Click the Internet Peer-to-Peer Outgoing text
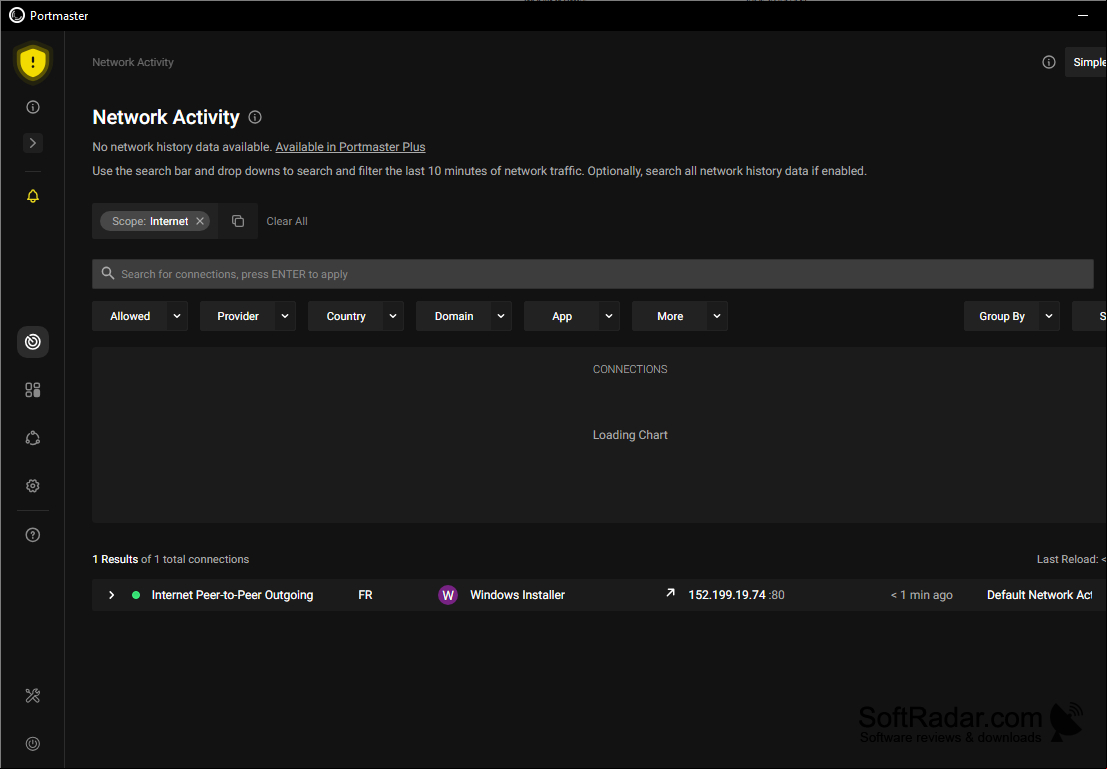The height and width of the screenshot is (769, 1107). [x=232, y=595]
